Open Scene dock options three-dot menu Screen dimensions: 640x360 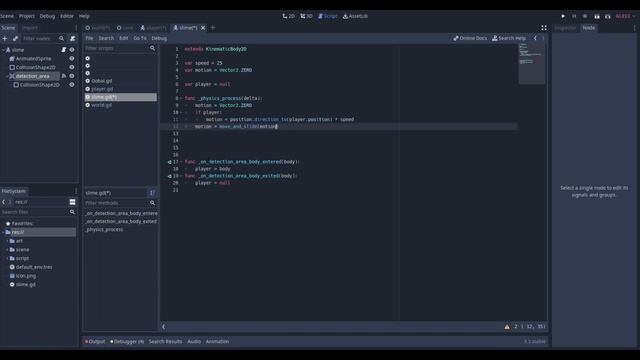76,28
